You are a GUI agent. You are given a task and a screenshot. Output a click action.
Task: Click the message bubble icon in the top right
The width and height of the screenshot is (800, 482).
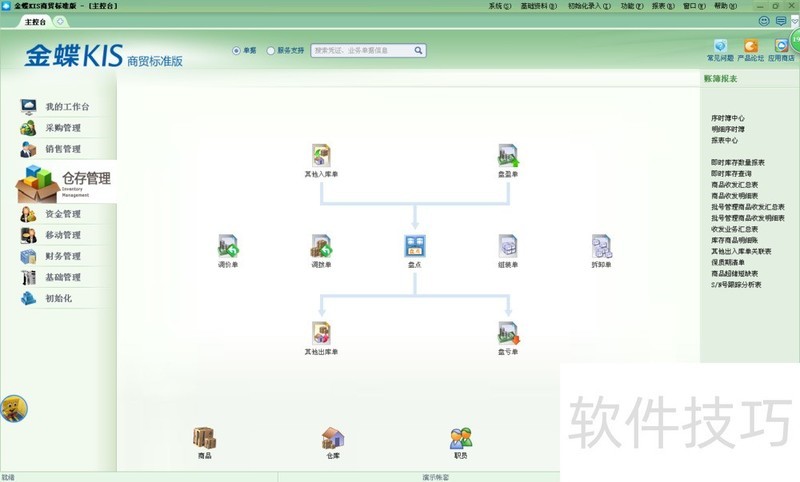tap(781, 21)
